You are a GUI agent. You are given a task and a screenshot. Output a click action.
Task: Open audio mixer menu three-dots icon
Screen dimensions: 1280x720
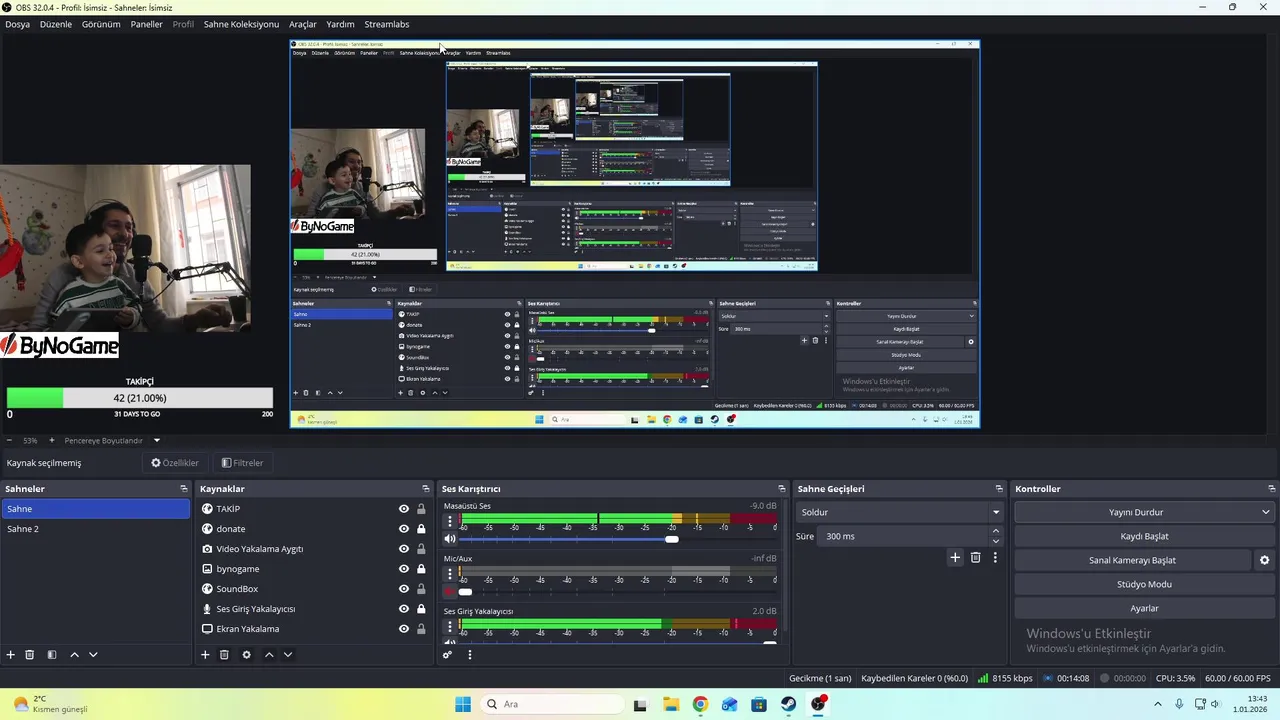pos(469,655)
